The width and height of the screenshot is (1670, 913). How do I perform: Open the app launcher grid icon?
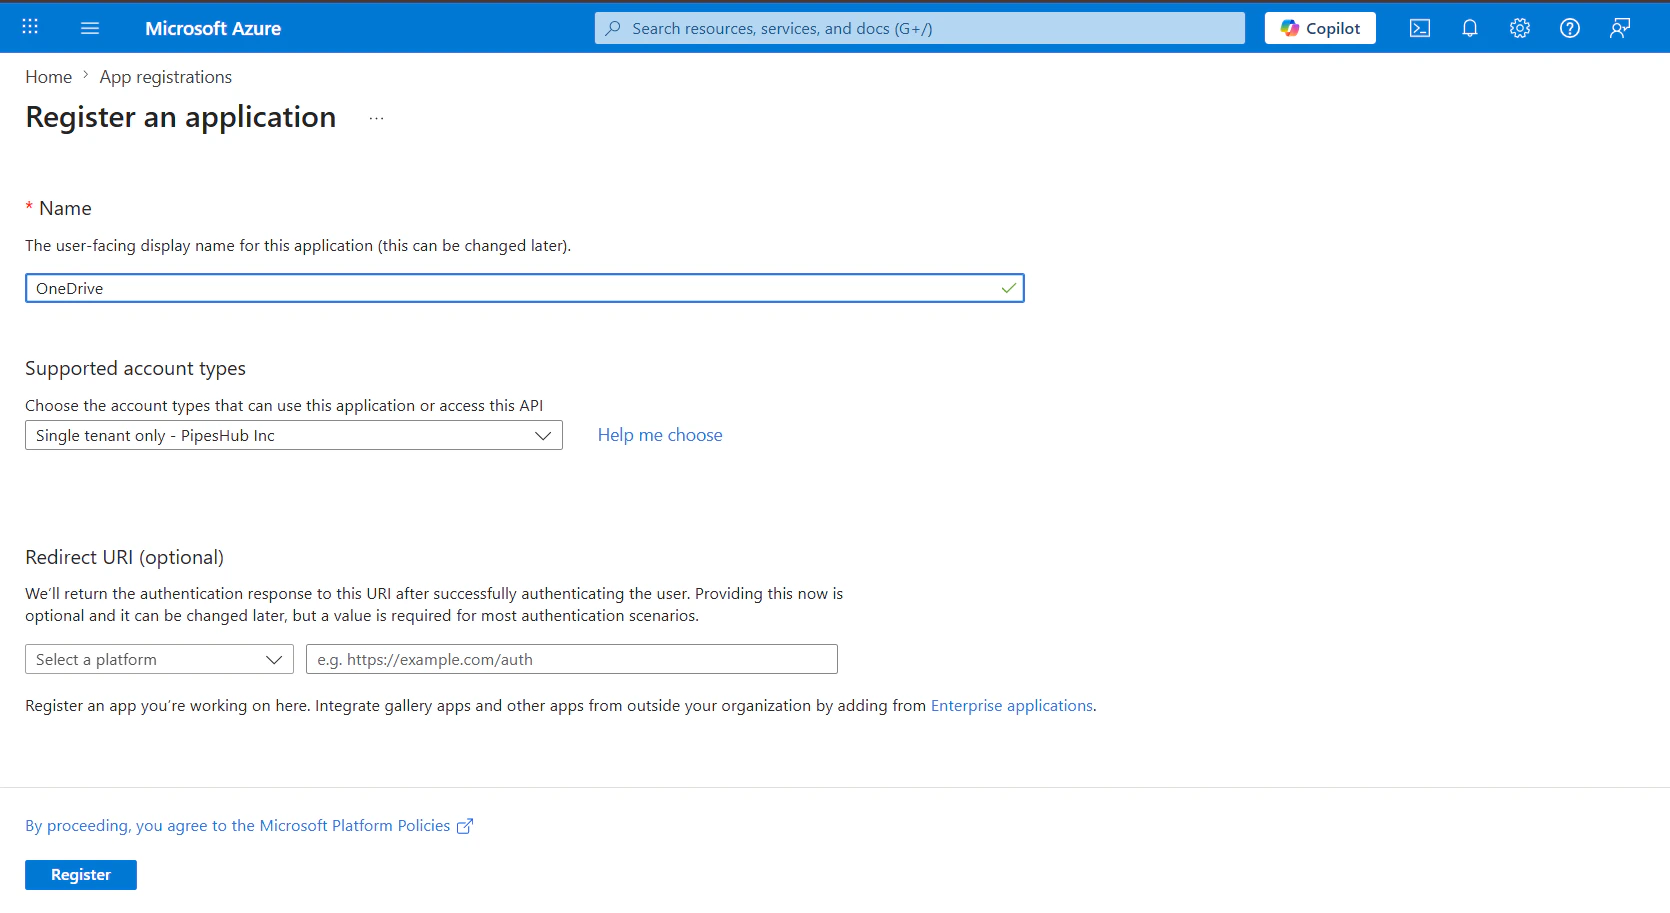click(x=29, y=27)
